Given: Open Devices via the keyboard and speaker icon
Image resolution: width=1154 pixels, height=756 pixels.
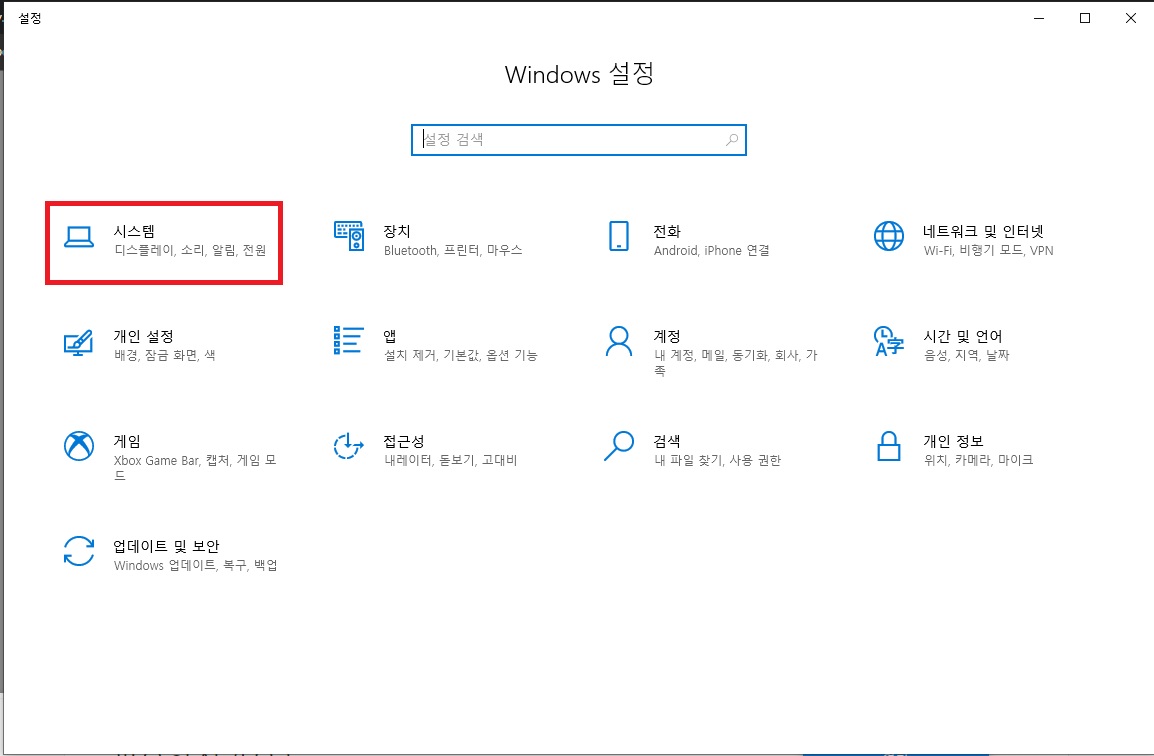Looking at the screenshot, I should (x=348, y=236).
